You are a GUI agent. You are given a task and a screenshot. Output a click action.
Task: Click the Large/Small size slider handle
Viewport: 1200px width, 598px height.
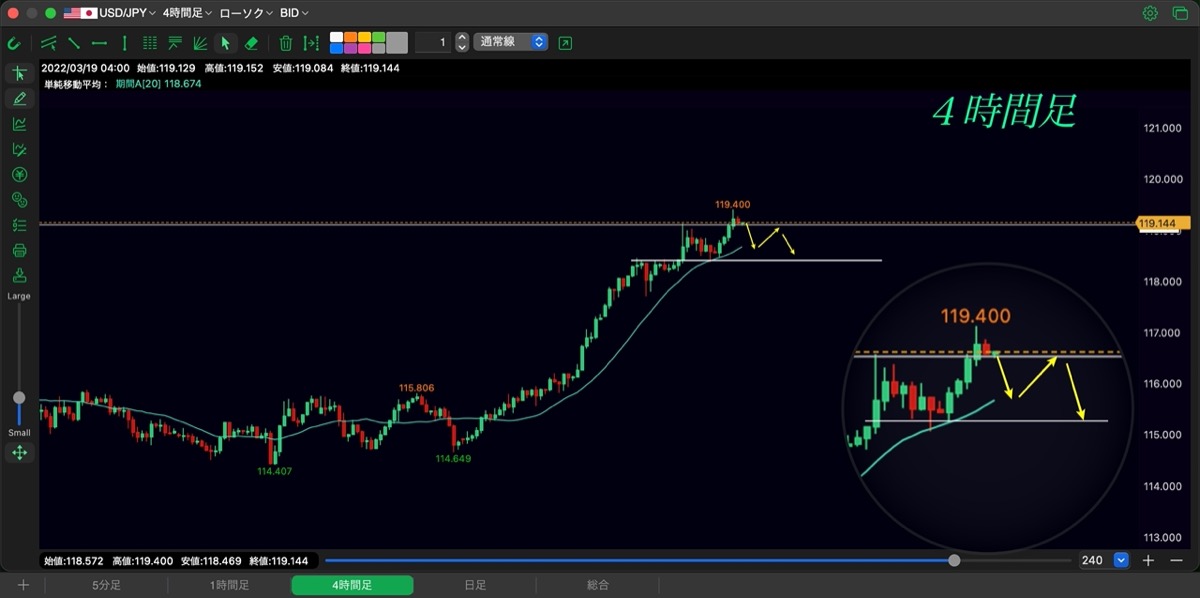(x=19, y=398)
